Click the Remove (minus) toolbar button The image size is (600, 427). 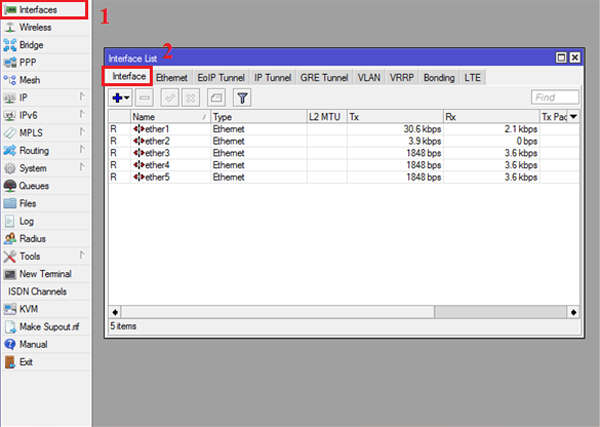144,97
